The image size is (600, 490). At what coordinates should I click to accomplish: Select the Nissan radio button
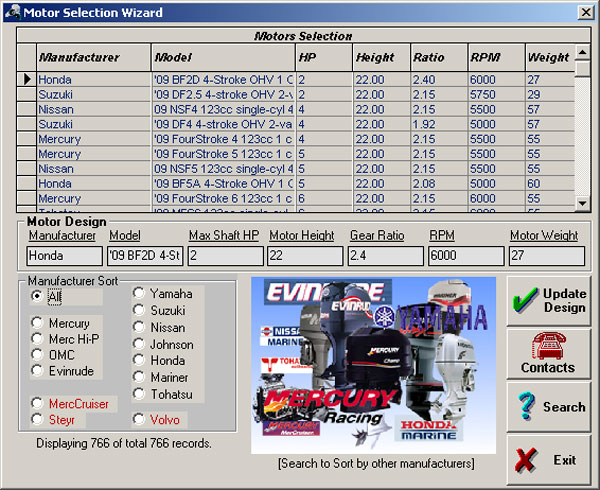coord(139,327)
